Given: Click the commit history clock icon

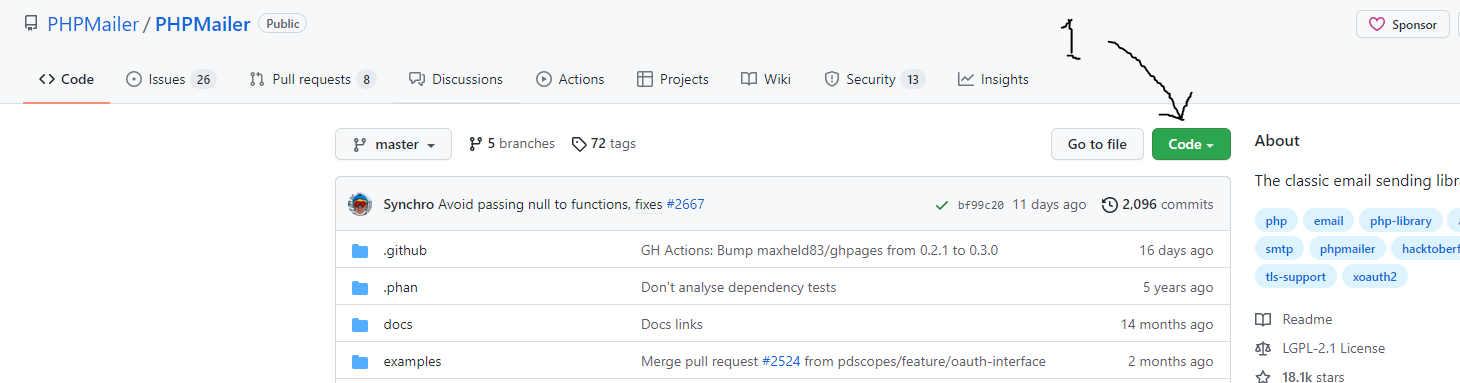Looking at the screenshot, I should point(1110,204).
